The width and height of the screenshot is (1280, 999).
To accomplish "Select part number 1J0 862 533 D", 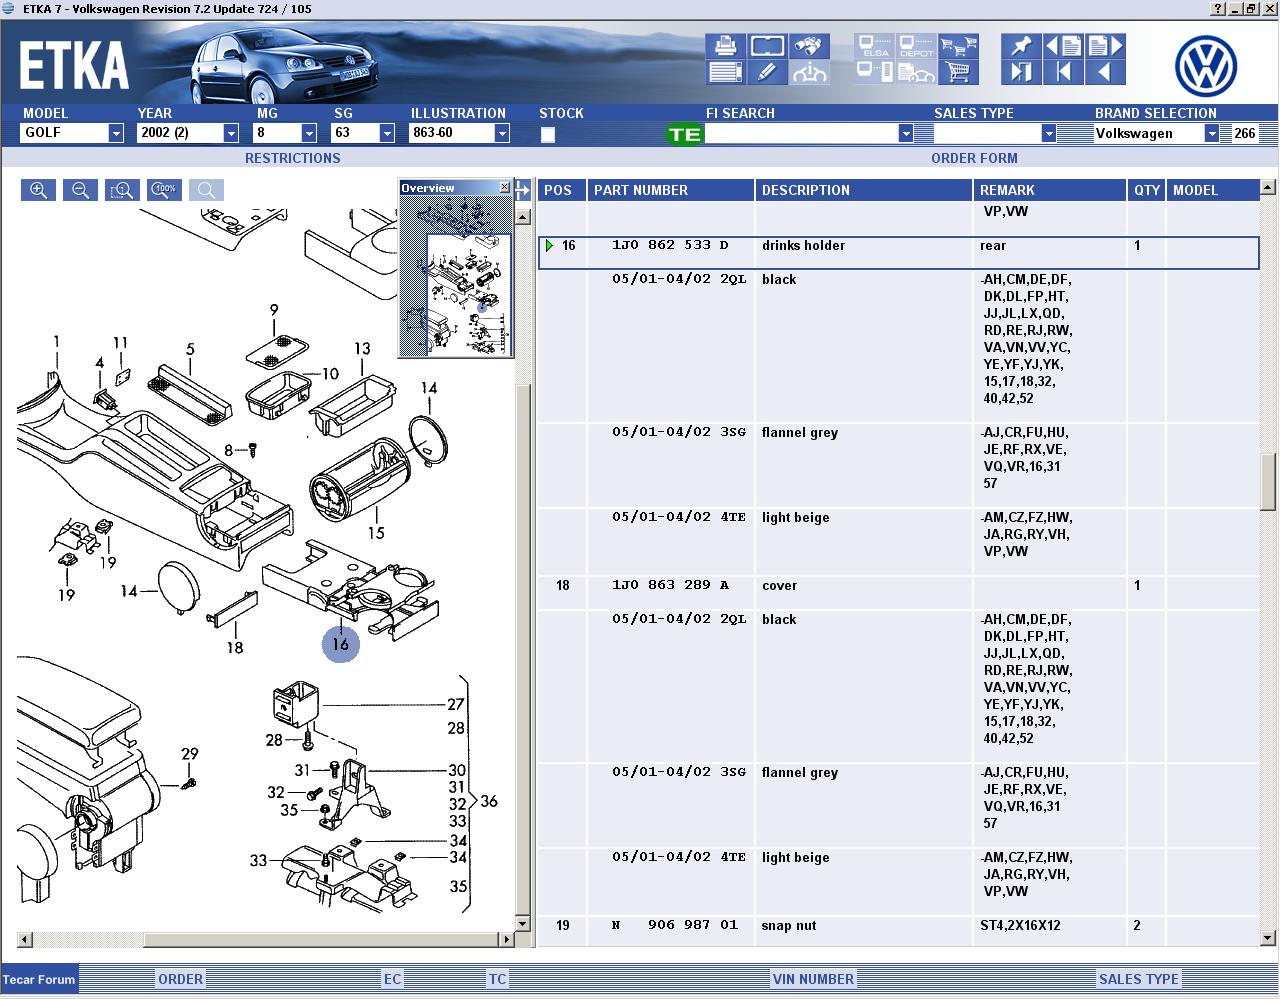I will click(x=670, y=246).
